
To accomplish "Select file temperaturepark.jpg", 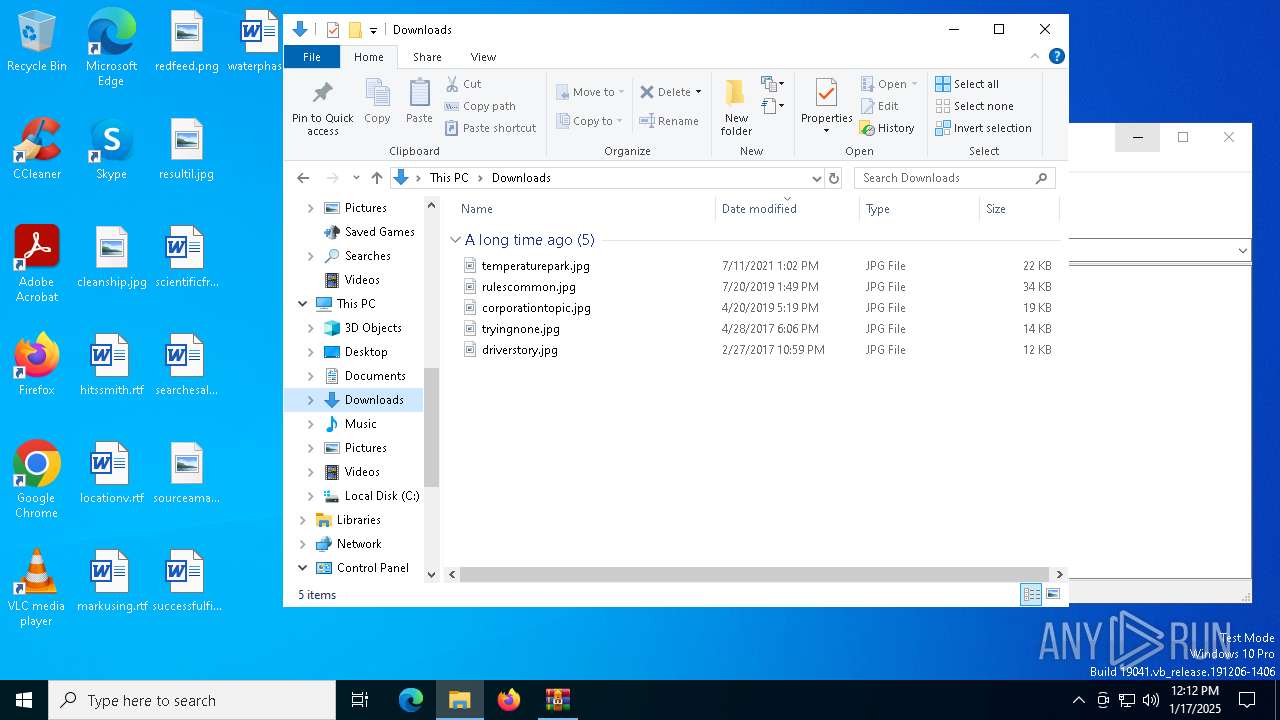I will (535, 266).
